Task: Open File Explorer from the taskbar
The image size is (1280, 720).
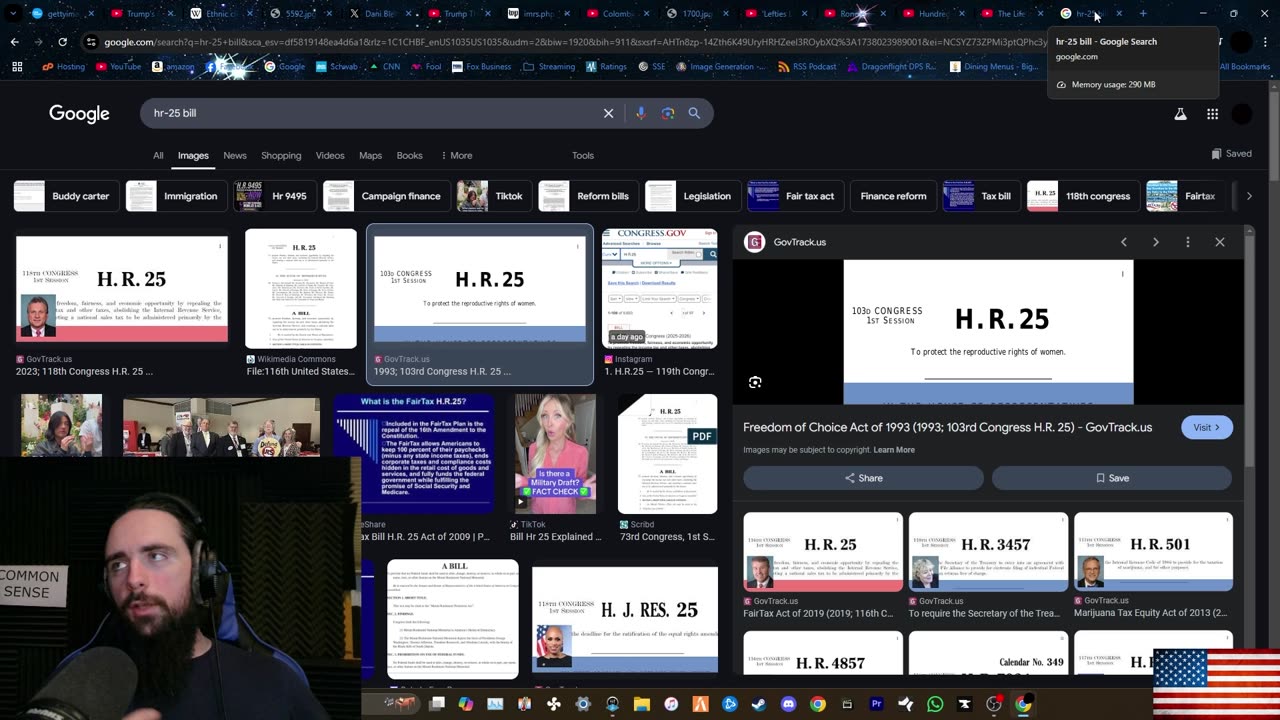Action: tap(642, 704)
